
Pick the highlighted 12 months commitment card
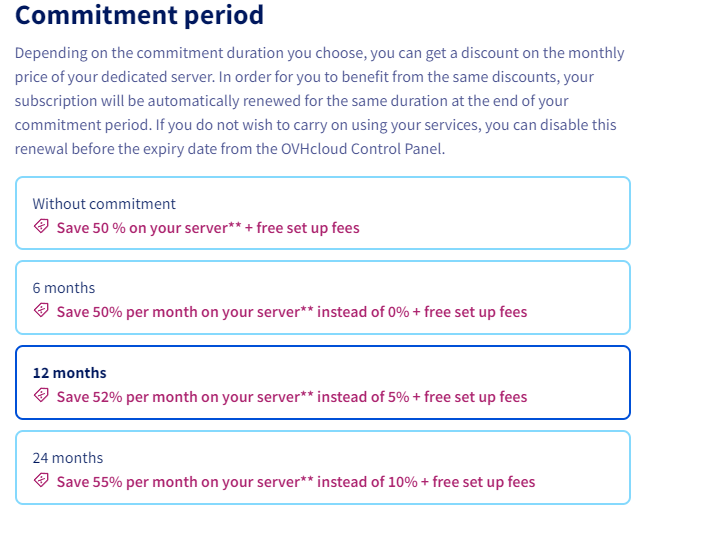(x=323, y=382)
